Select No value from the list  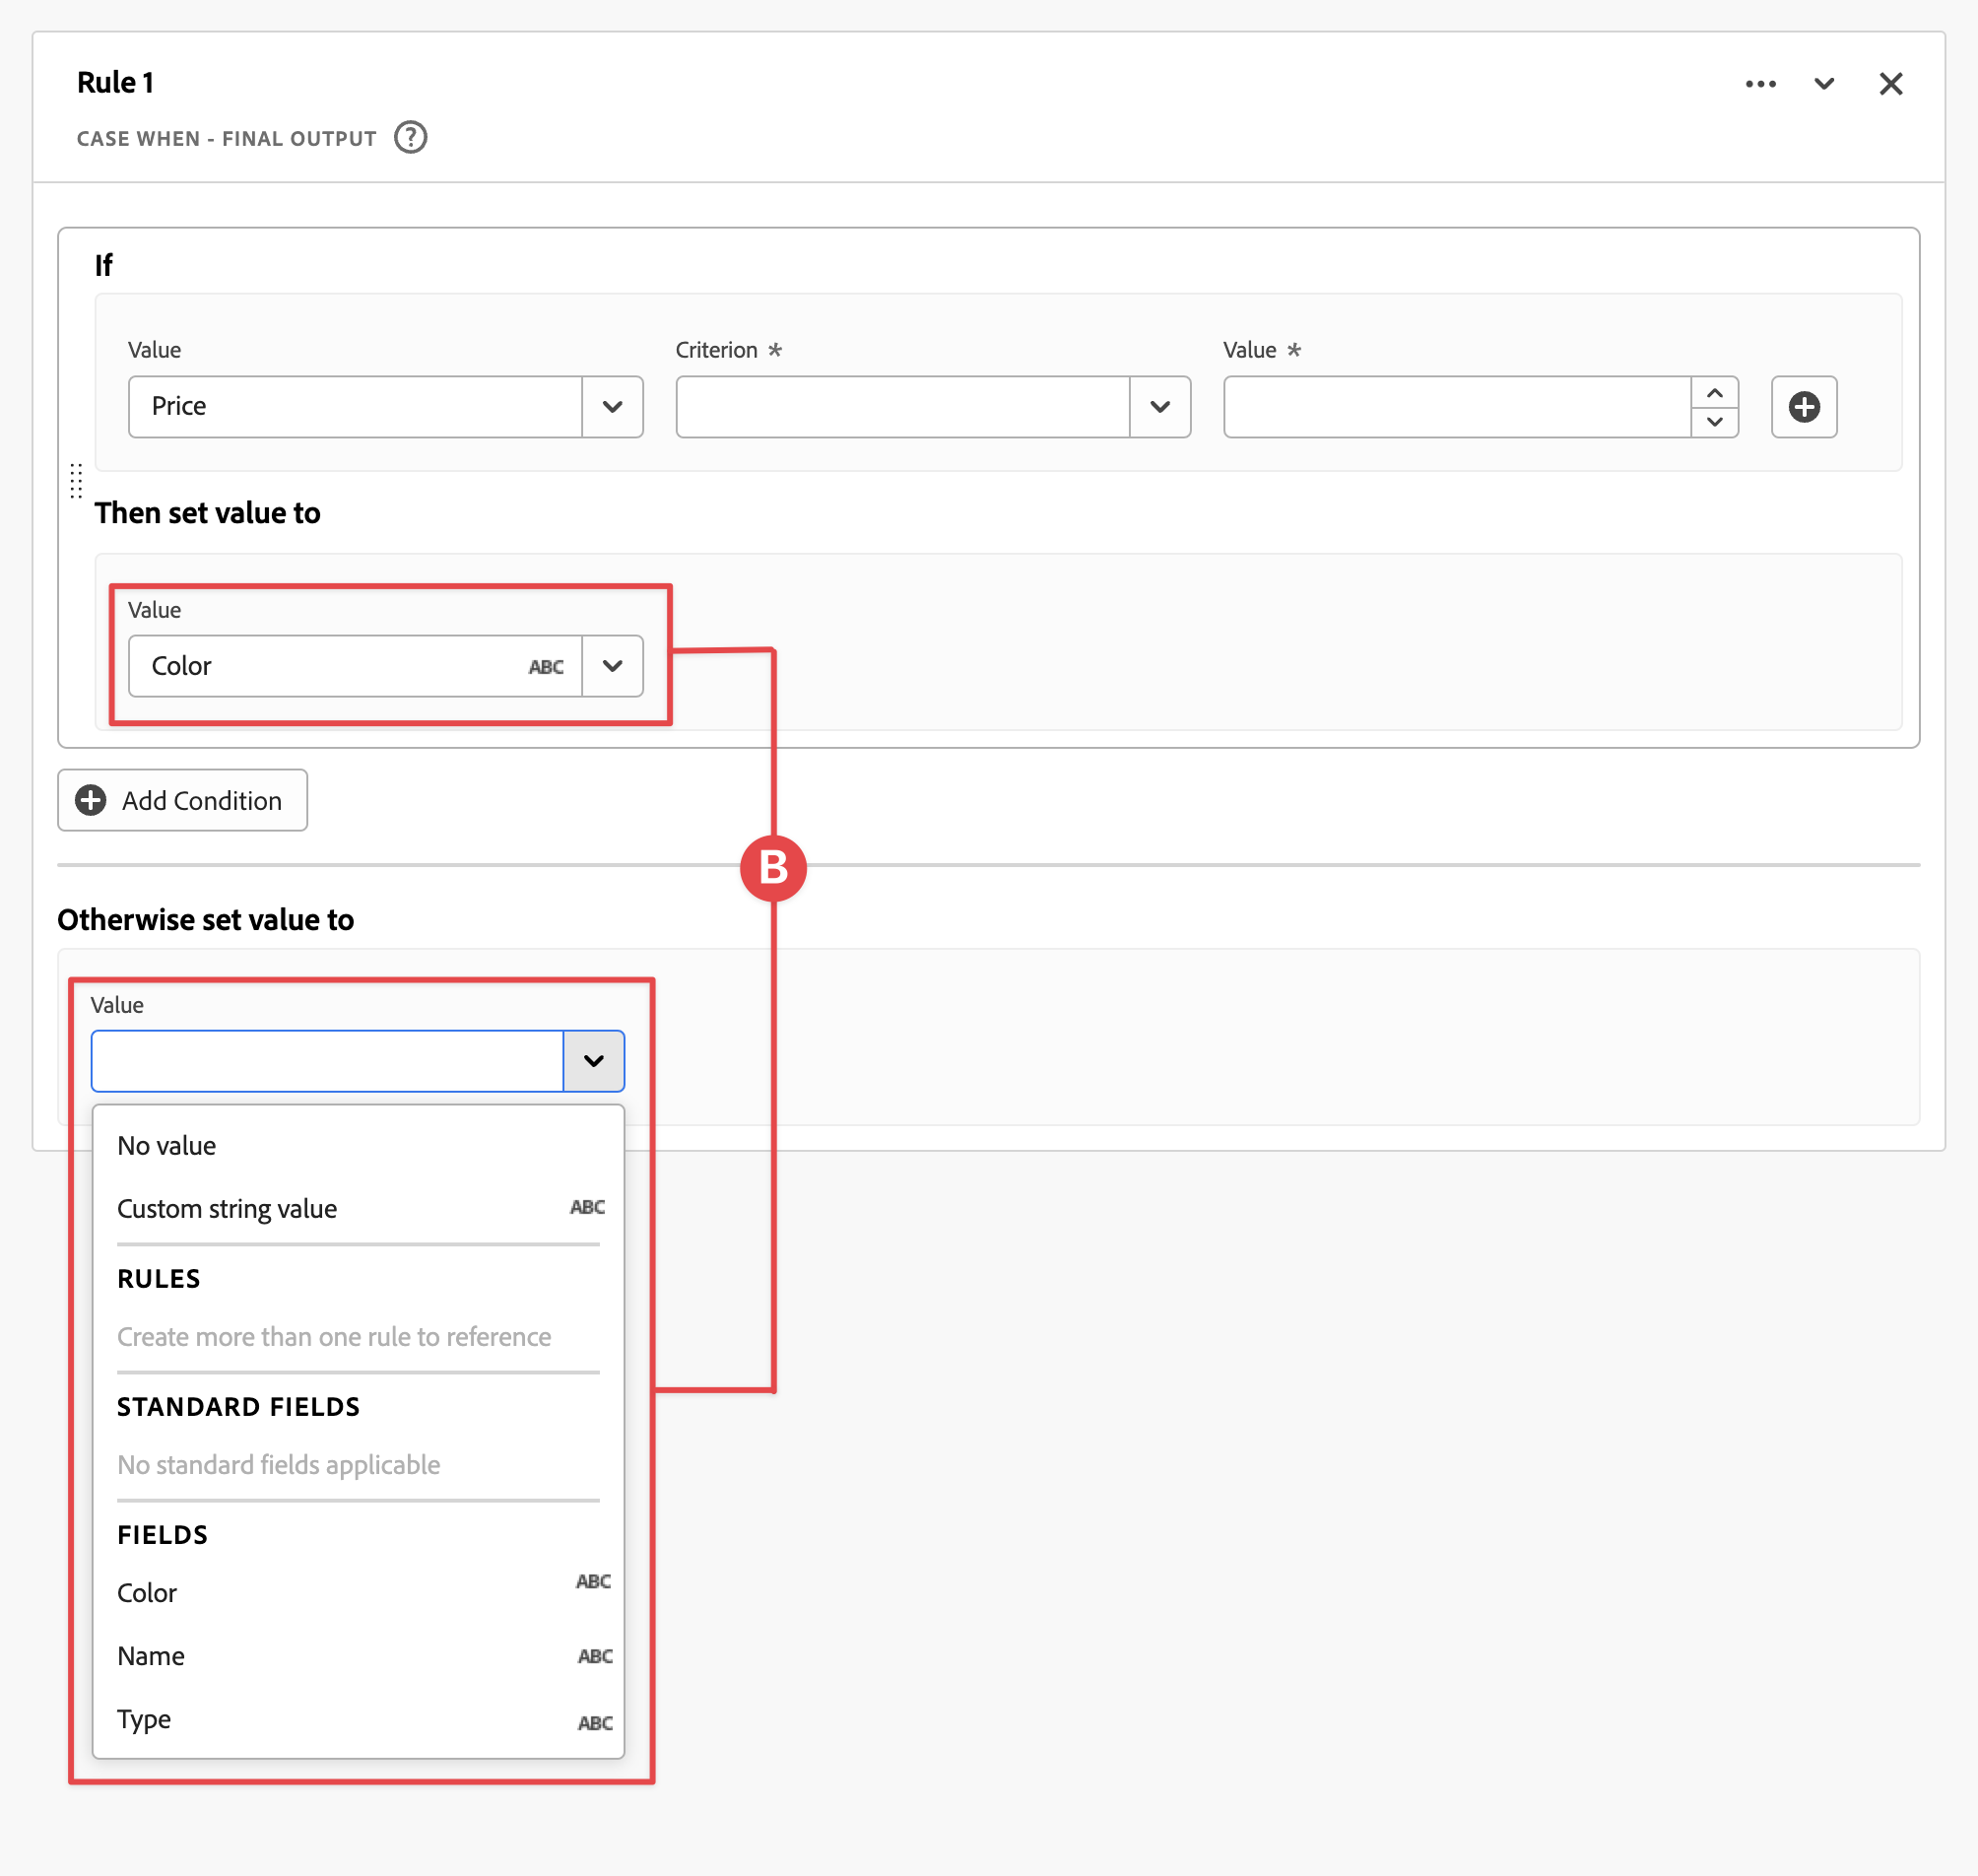pyautogui.click(x=167, y=1146)
